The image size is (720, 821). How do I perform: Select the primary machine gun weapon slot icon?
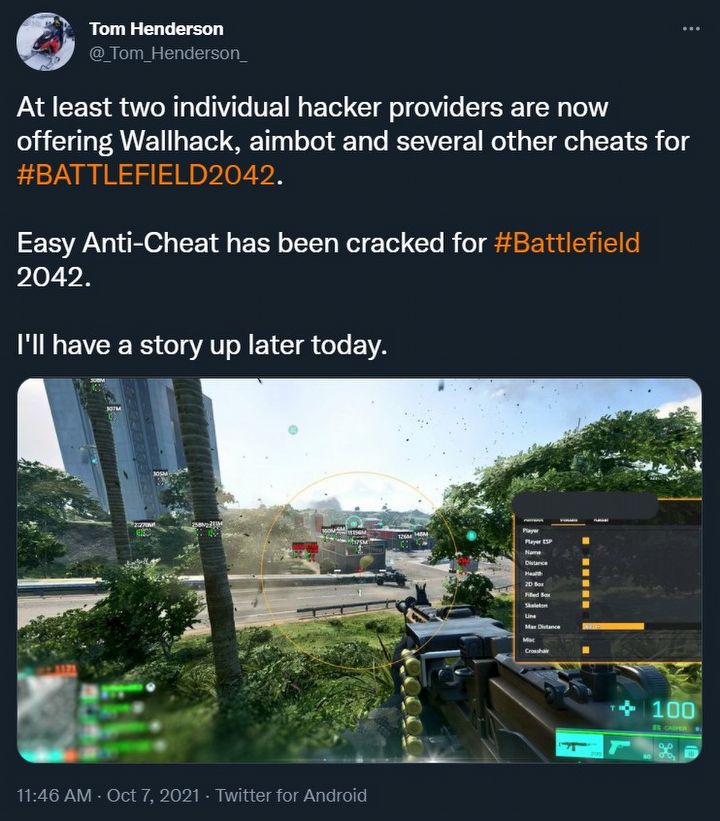coord(579,745)
